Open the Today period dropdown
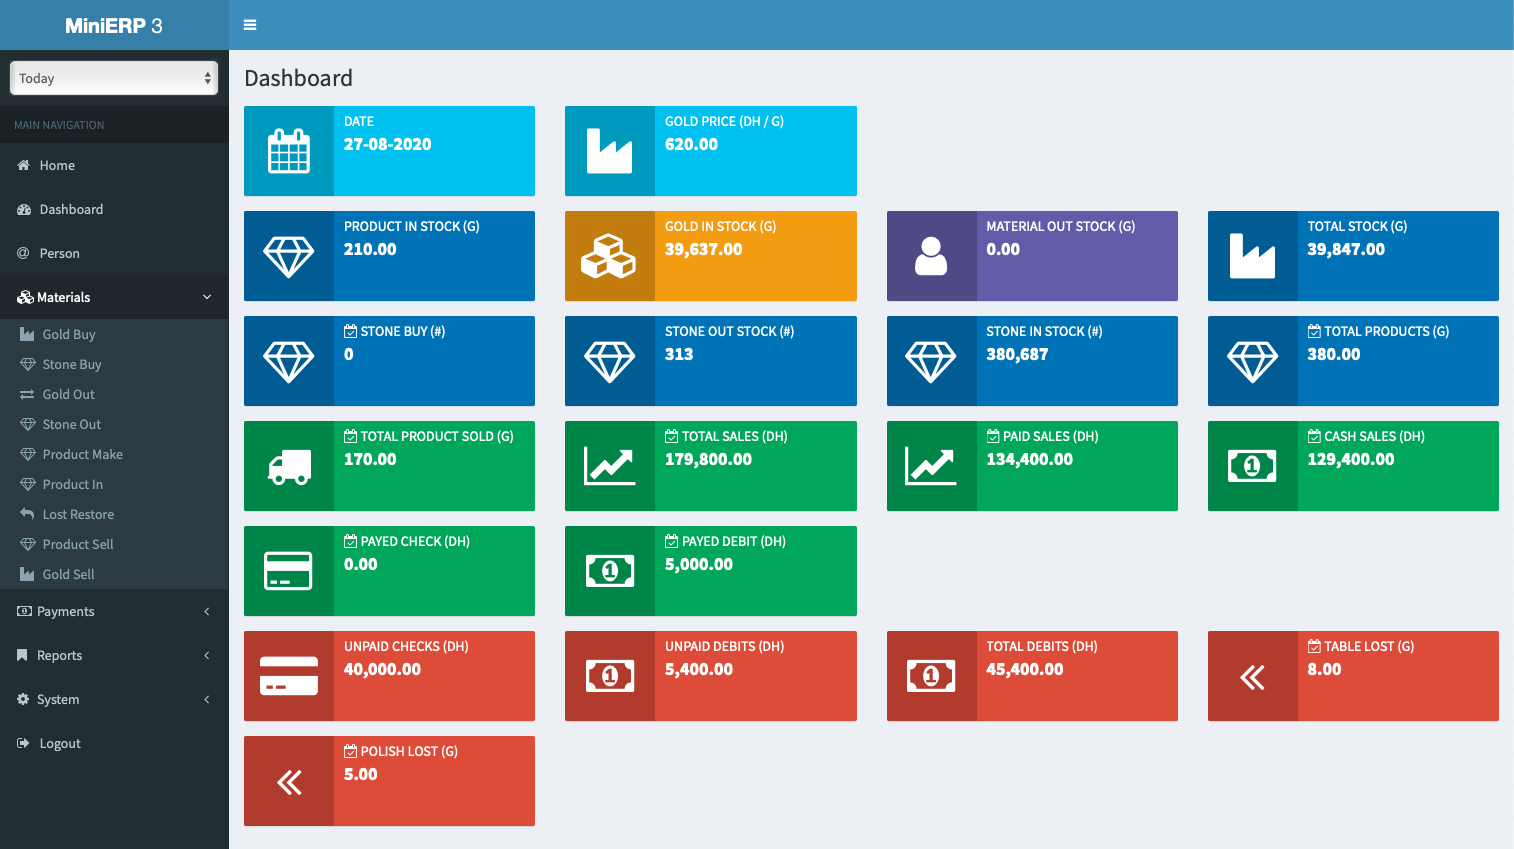The width and height of the screenshot is (1514, 849). click(x=114, y=78)
